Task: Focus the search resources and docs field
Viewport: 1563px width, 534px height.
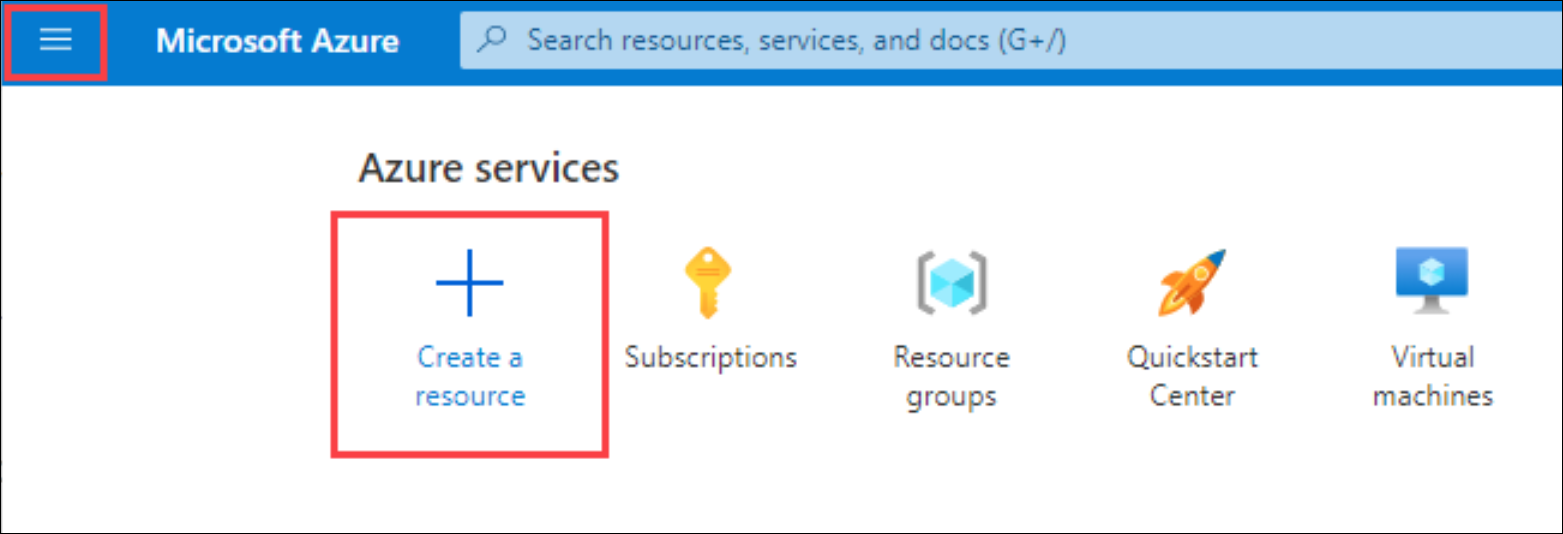Action: (x=1010, y=40)
